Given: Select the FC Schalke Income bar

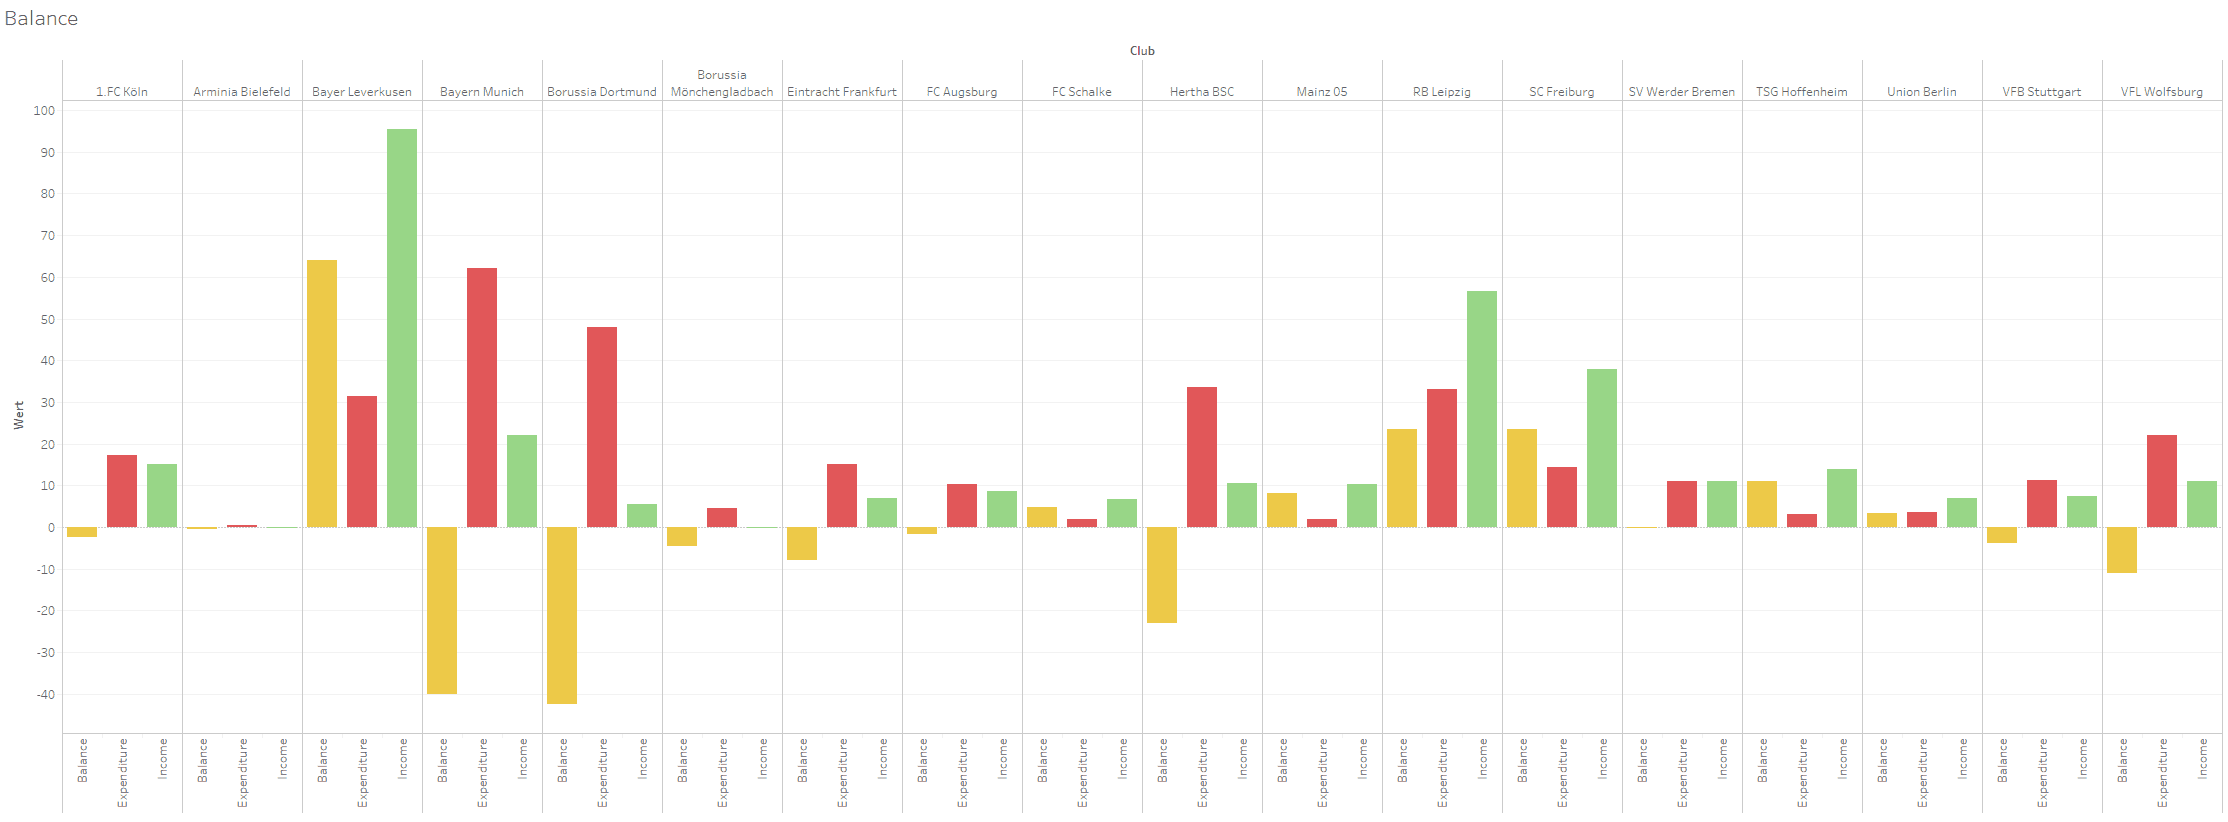Looking at the screenshot, I should [1122, 513].
